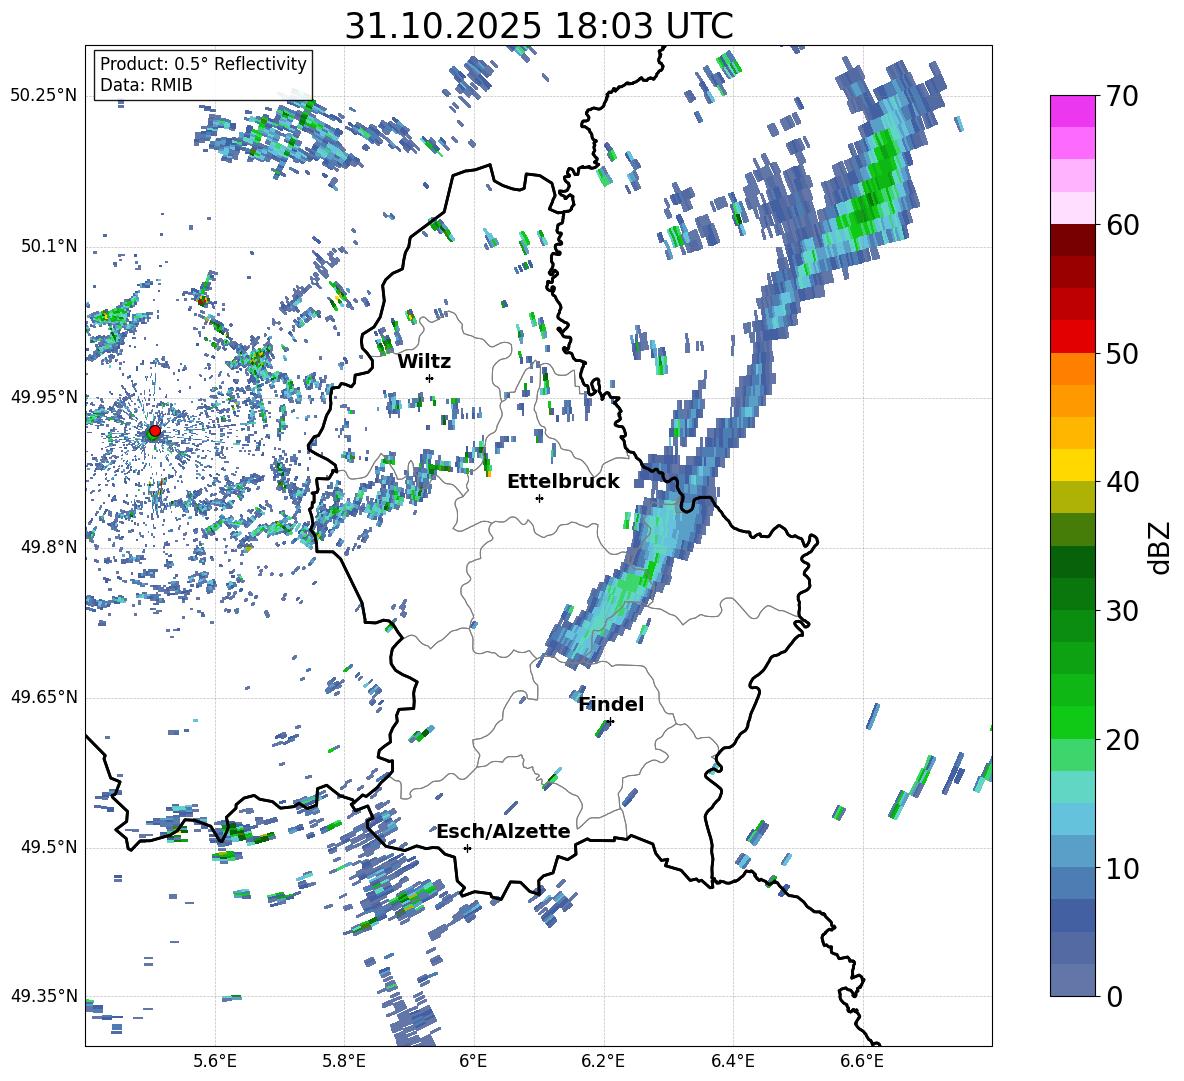
Task: Click the yellow colorbar segment near 40
Action: (1072, 465)
